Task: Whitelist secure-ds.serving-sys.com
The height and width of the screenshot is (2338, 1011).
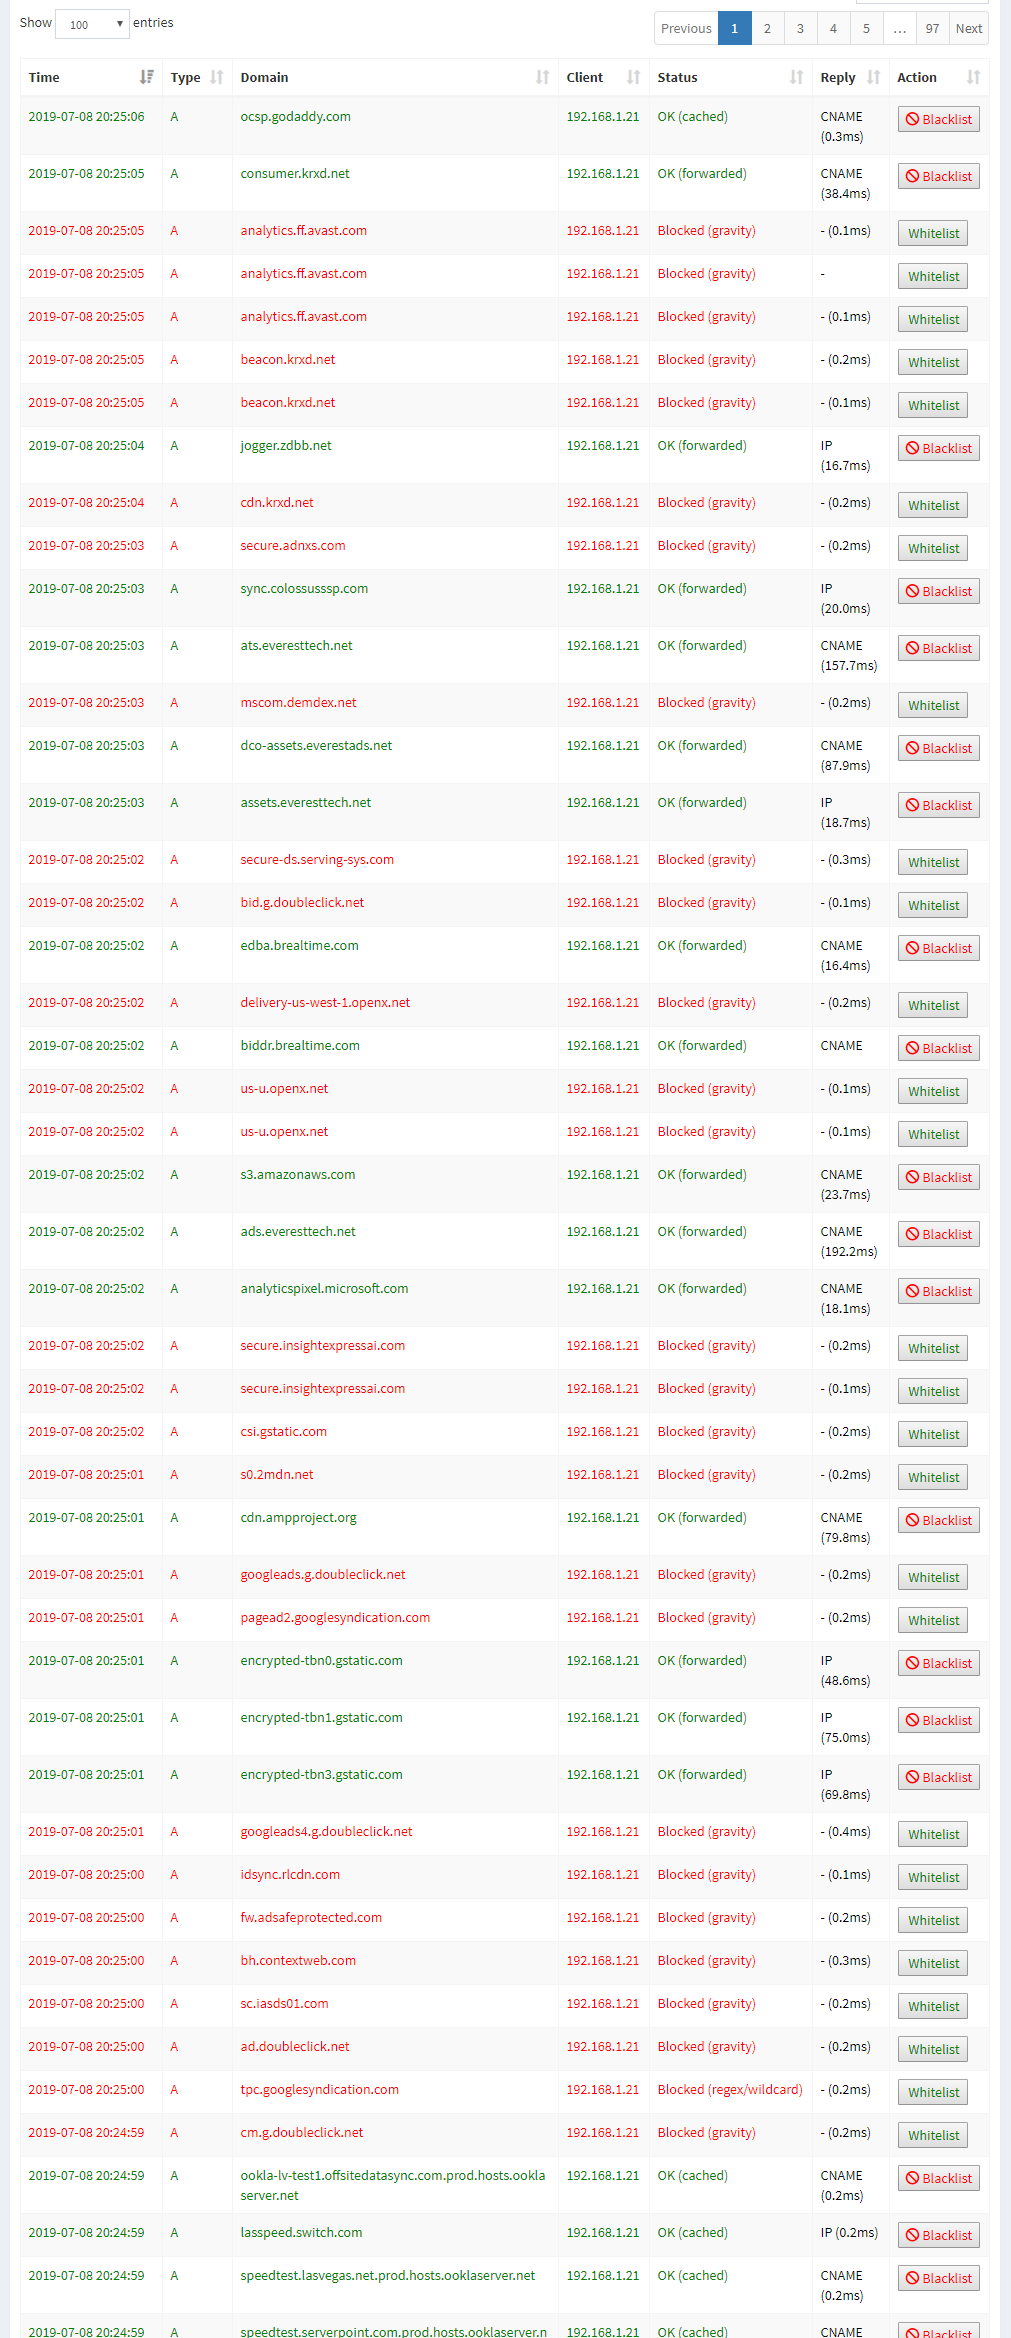Action: [x=933, y=862]
